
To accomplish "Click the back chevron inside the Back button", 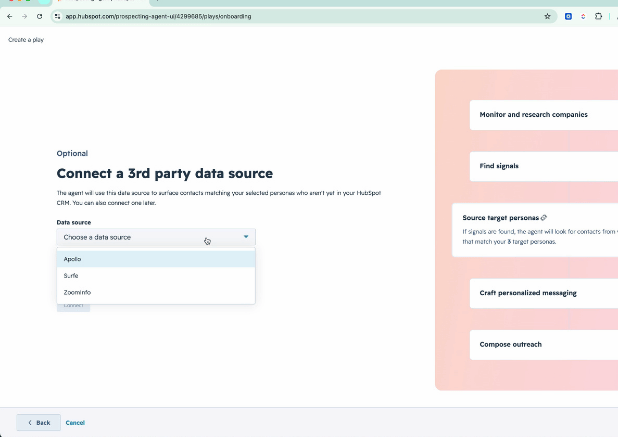I will coord(30,422).
